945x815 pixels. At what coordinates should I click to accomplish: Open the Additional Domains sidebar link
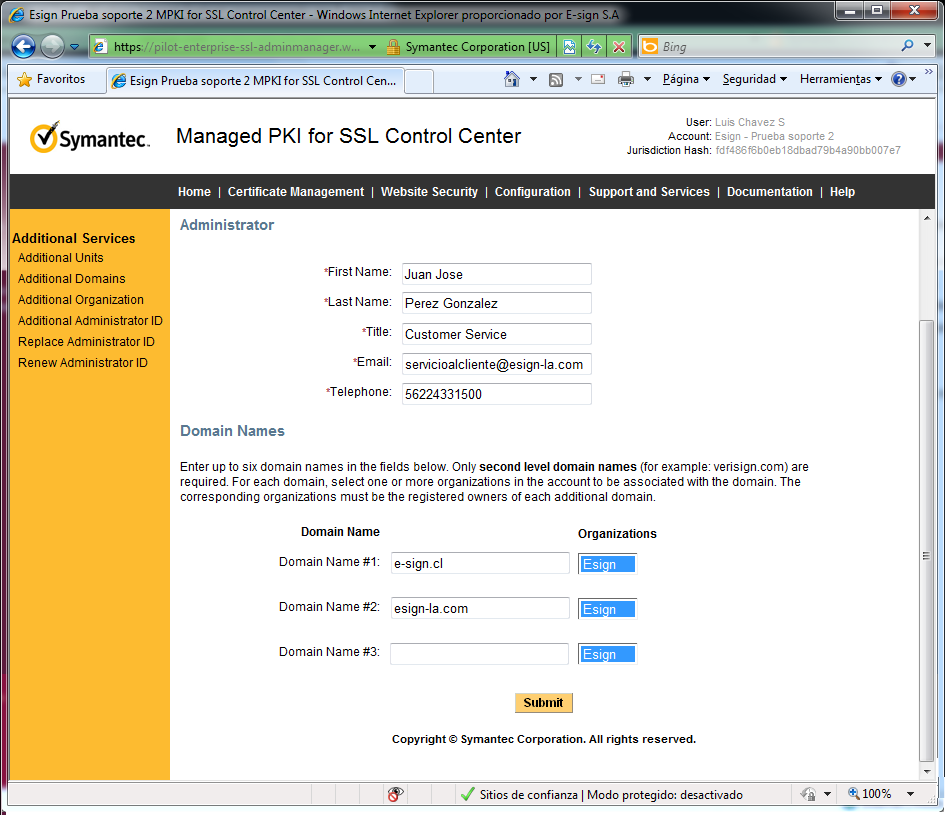(x=72, y=279)
